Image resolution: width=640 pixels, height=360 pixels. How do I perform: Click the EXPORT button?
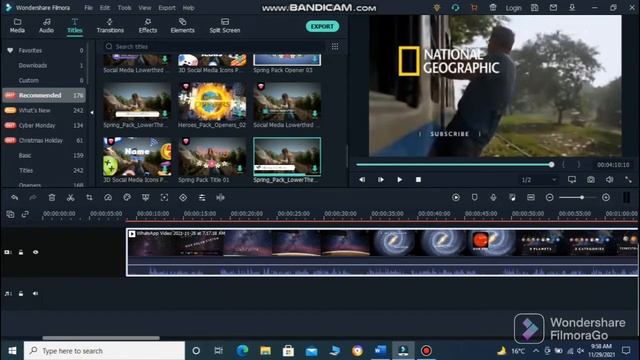click(322, 27)
